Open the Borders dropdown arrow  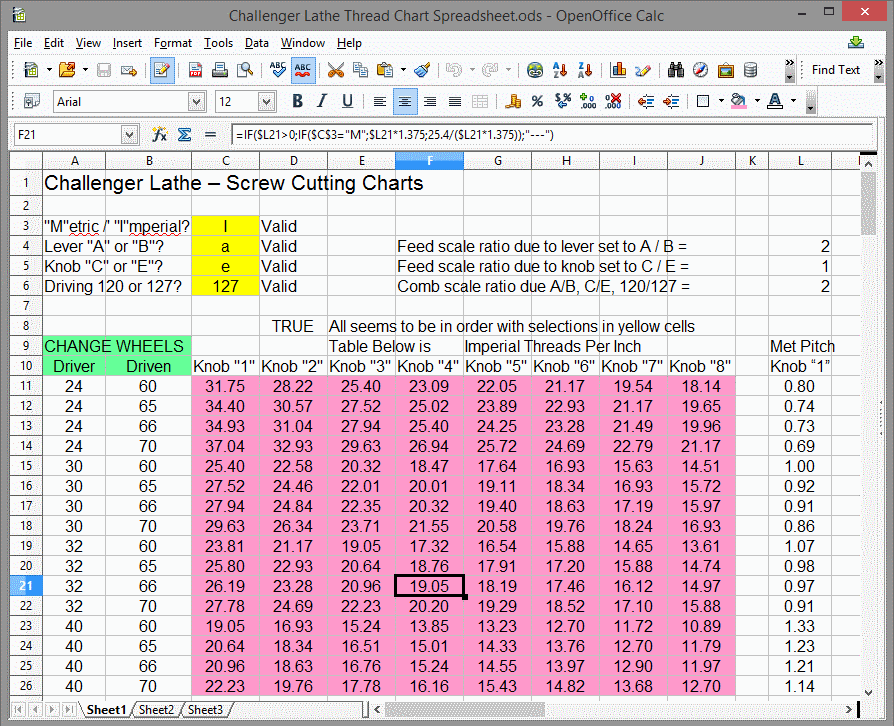(721, 102)
